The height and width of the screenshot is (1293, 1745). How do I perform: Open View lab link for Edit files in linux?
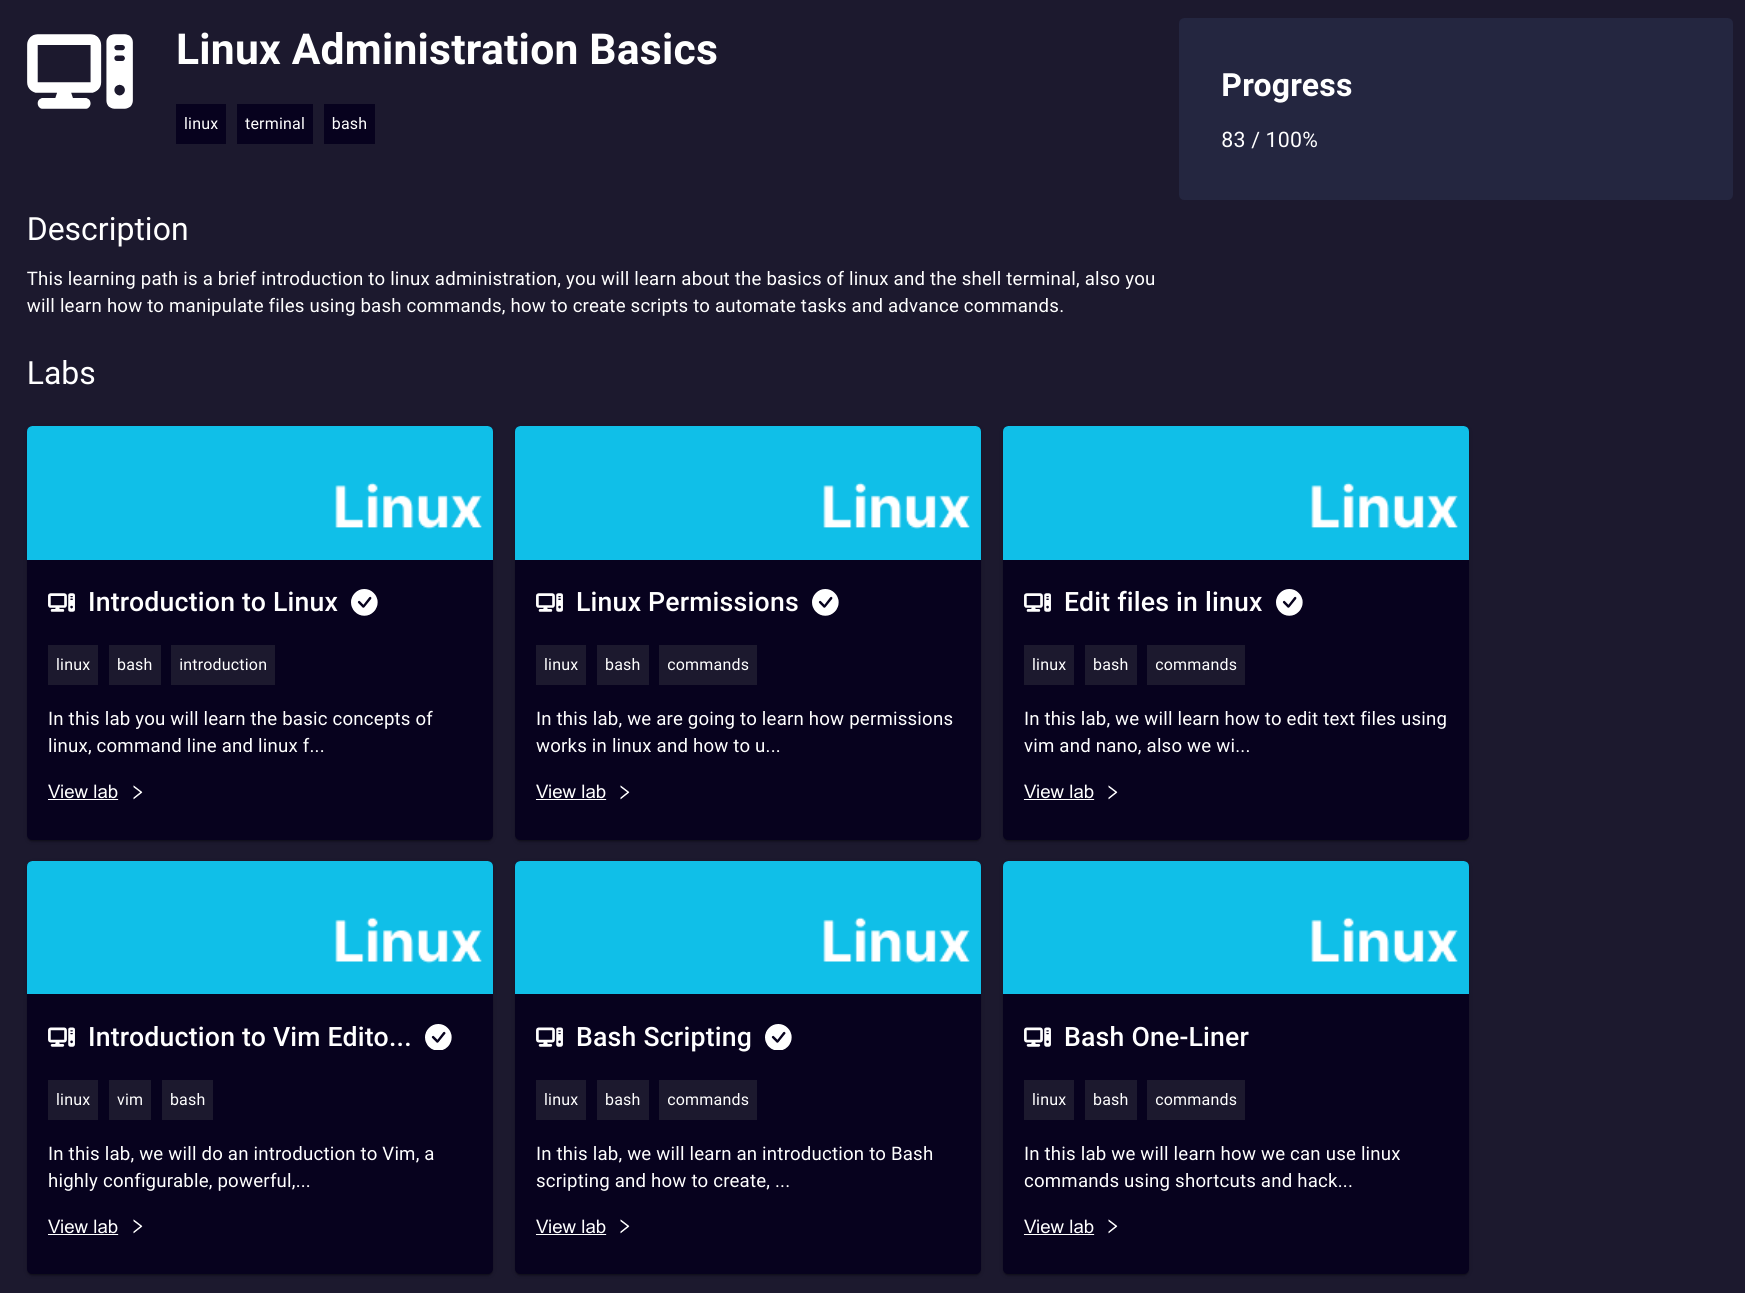[x=1059, y=792]
